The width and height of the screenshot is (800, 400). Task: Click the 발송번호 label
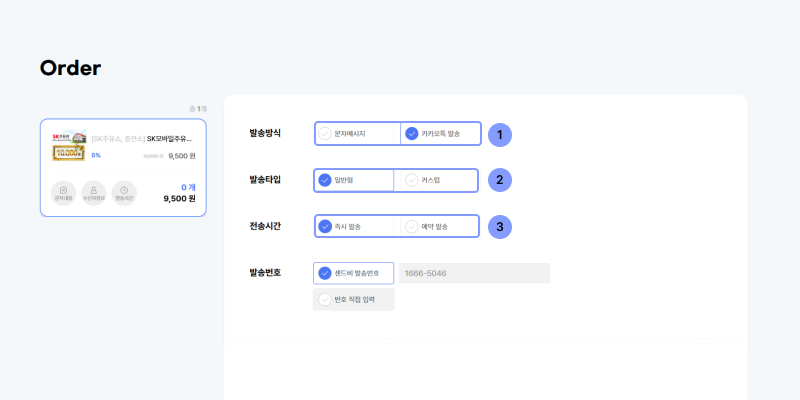(265, 272)
